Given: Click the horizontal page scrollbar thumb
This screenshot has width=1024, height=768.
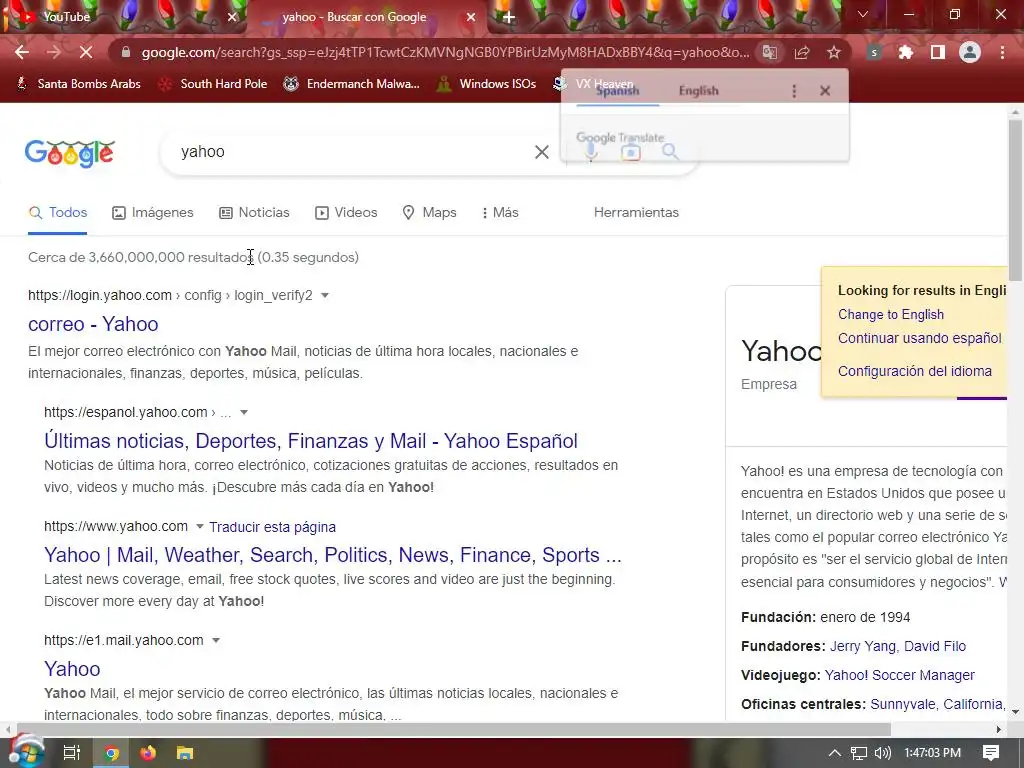Looking at the screenshot, I should tap(454, 729).
